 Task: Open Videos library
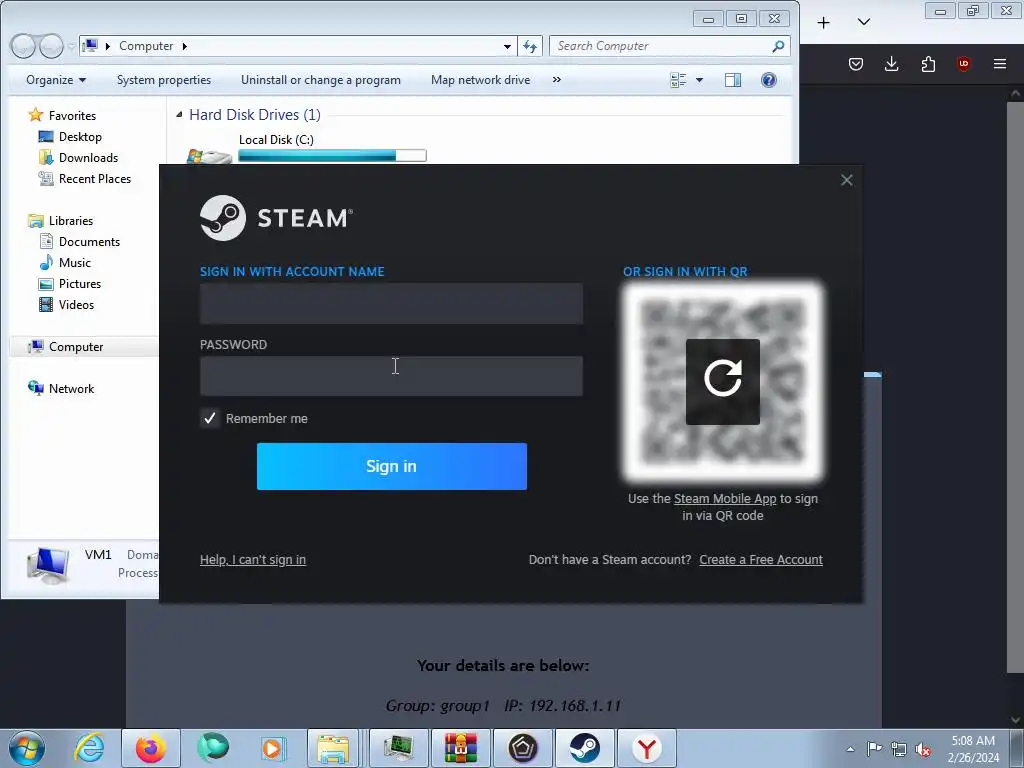[x=76, y=304]
